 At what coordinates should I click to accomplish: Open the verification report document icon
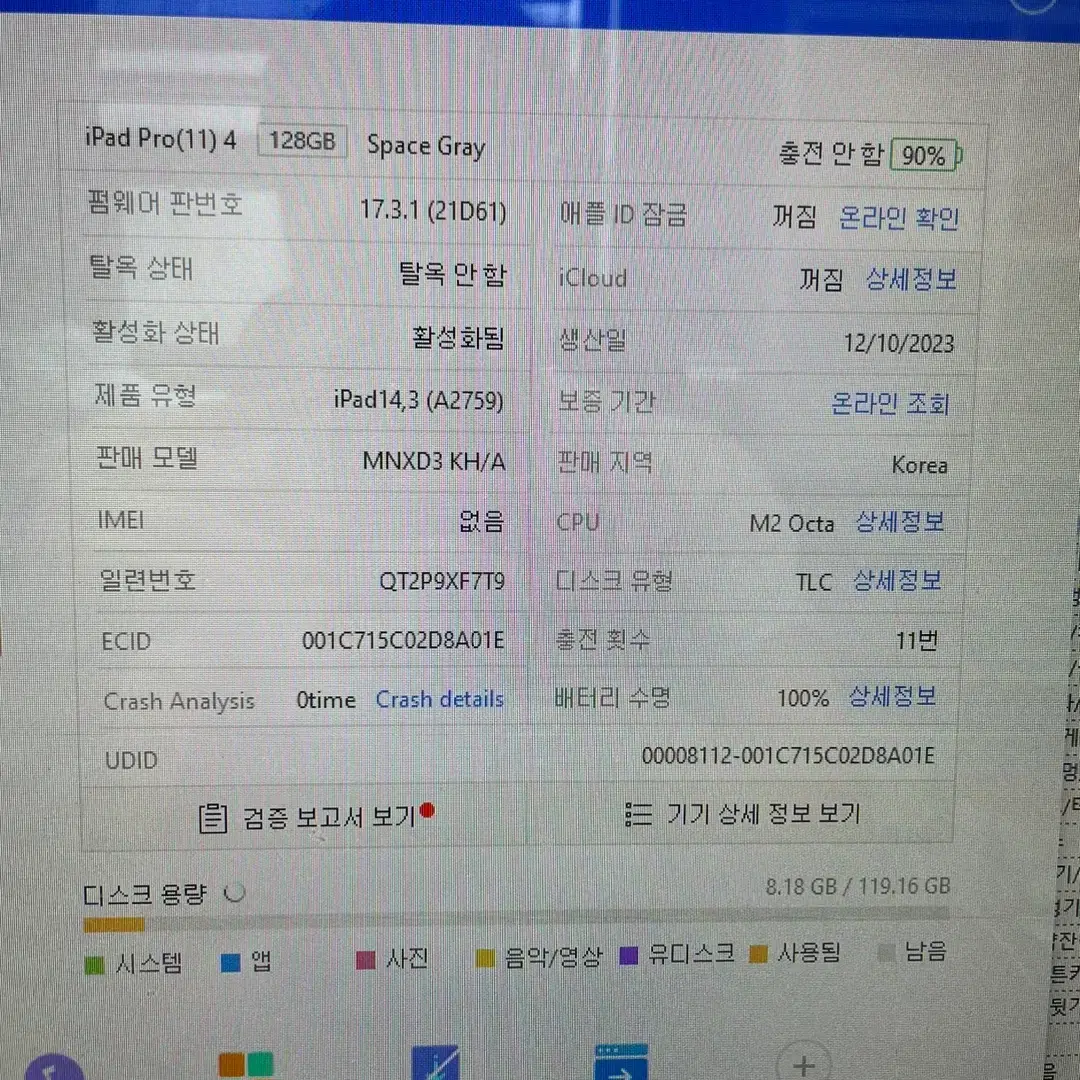[213, 818]
